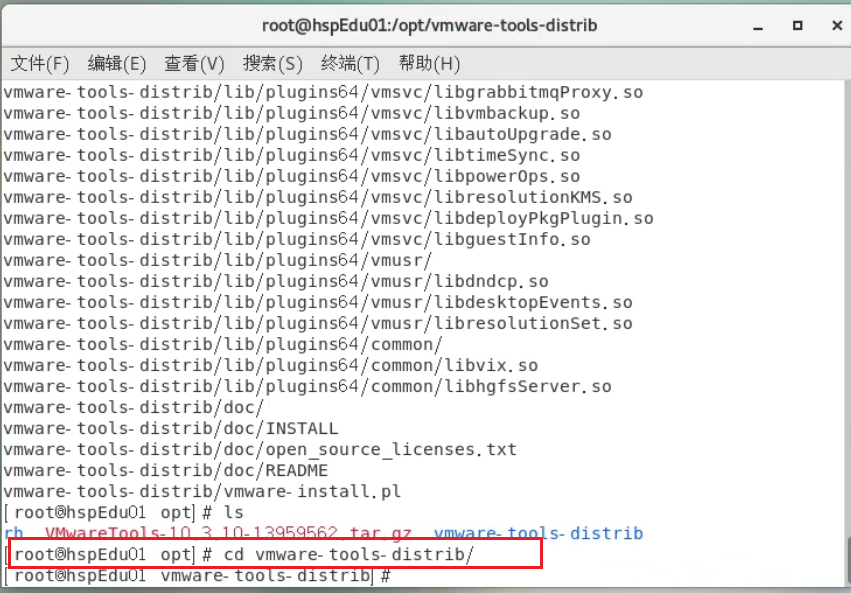Open the 终端(T) menu
The image size is (851, 593).
(350, 63)
